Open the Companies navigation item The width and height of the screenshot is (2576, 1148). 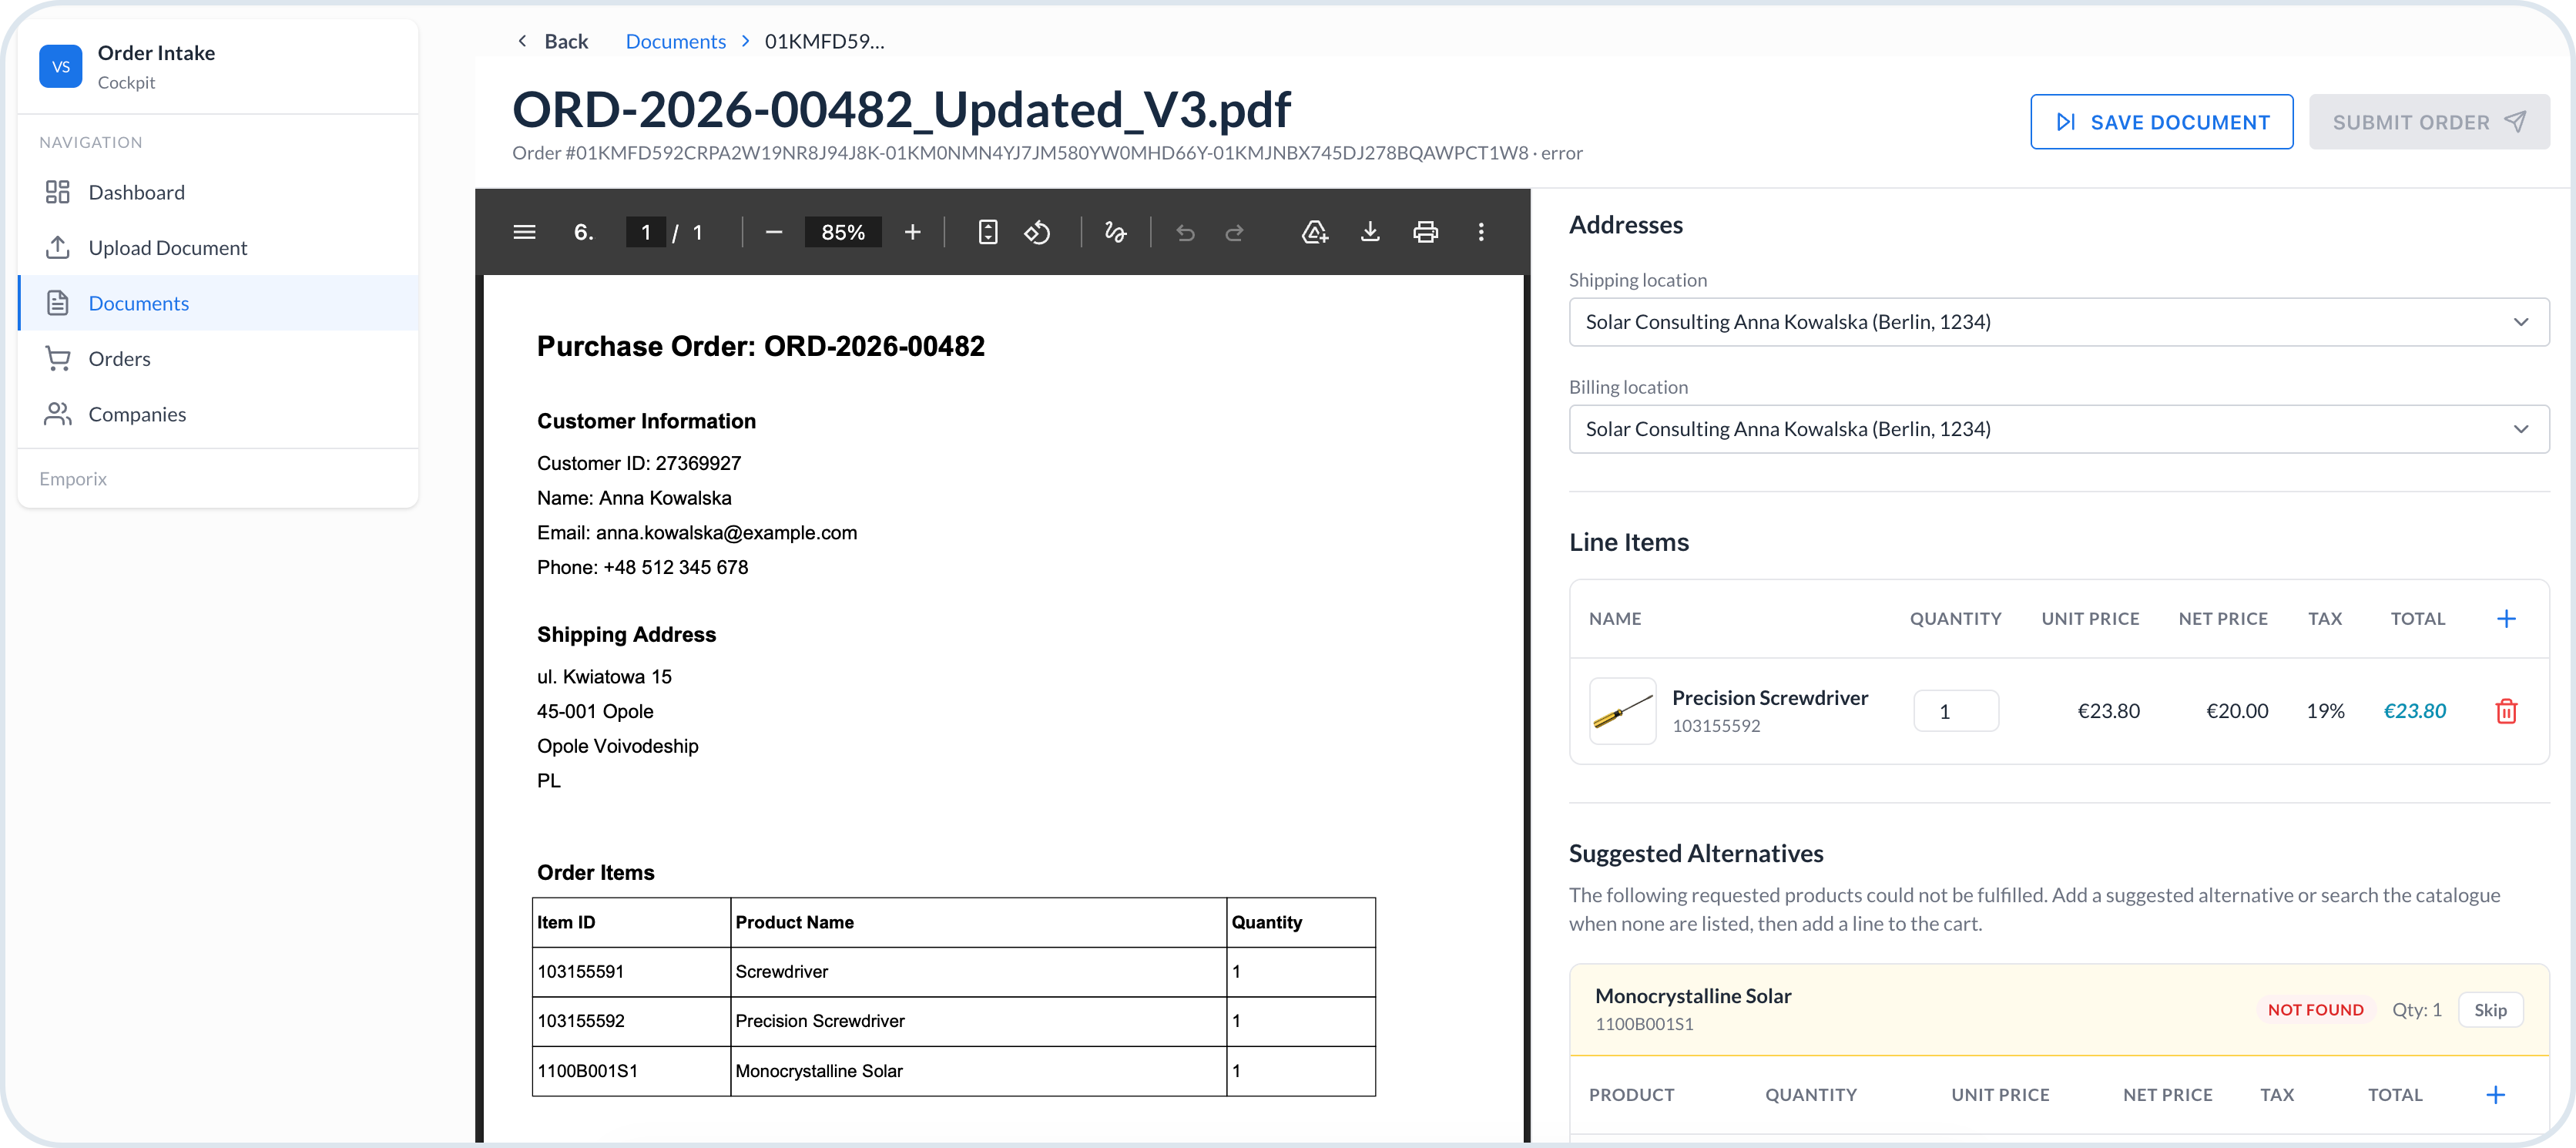(137, 414)
